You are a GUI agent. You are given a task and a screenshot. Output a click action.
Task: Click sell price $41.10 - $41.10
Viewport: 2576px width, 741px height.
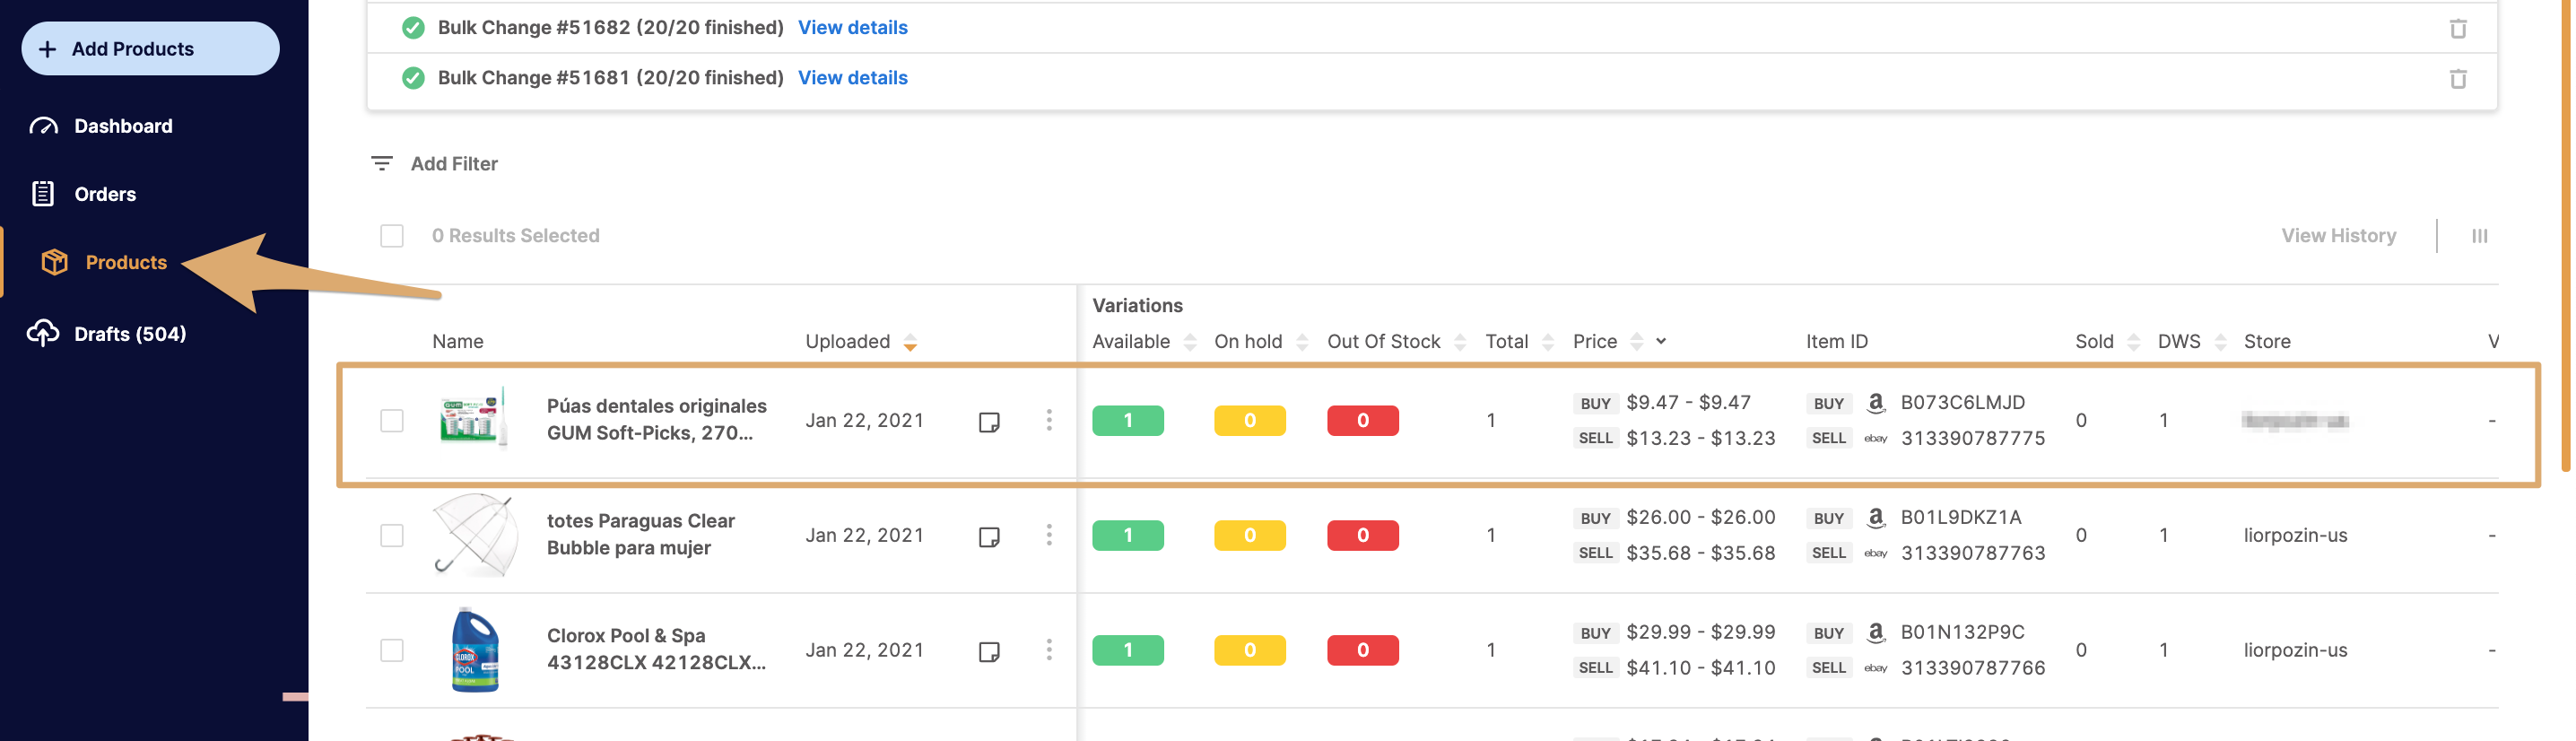(x=1700, y=668)
